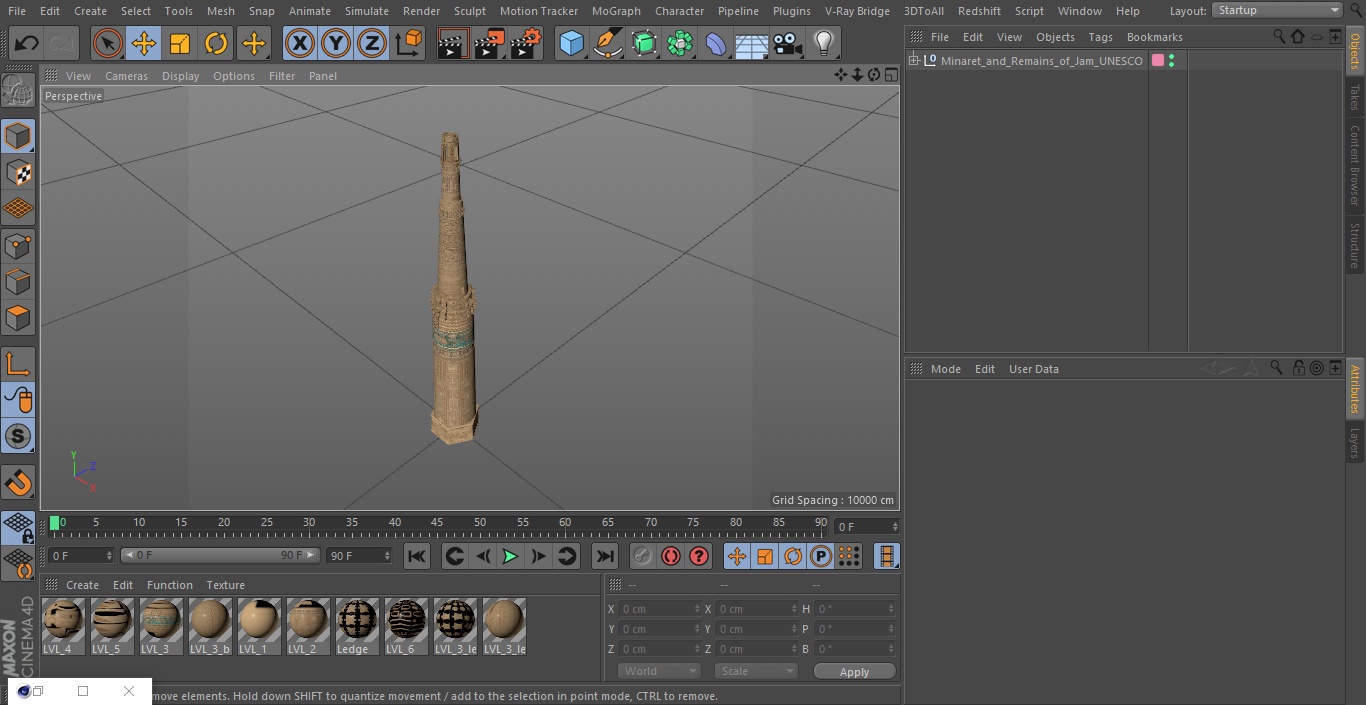Open the Tags menu in Object Manager

(1100, 37)
